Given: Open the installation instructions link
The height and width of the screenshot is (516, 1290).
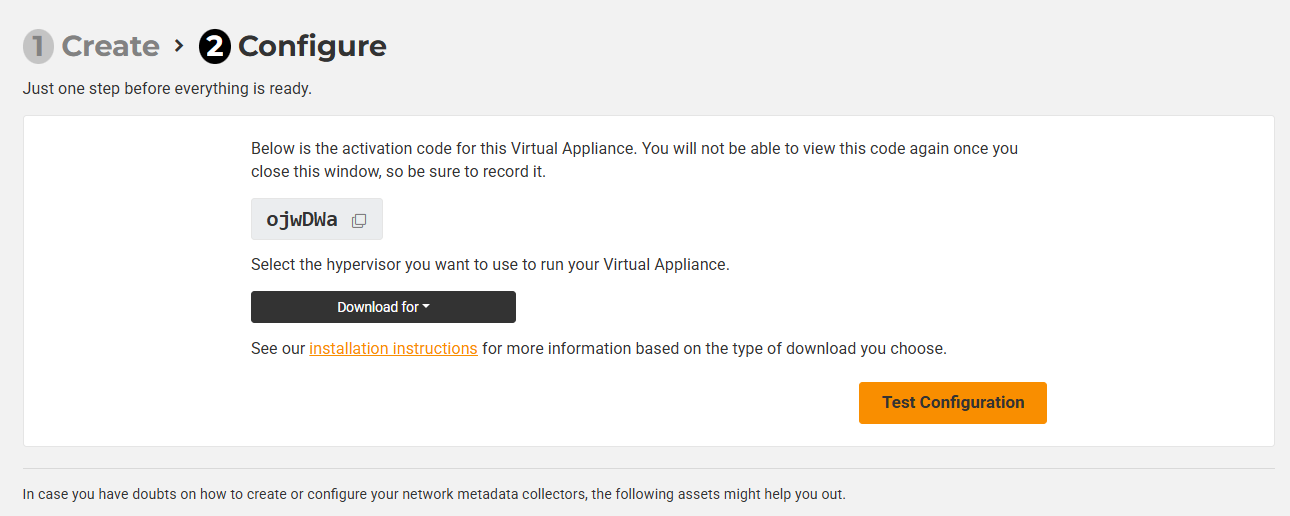Looking at the screenshot, I should 393,349.
